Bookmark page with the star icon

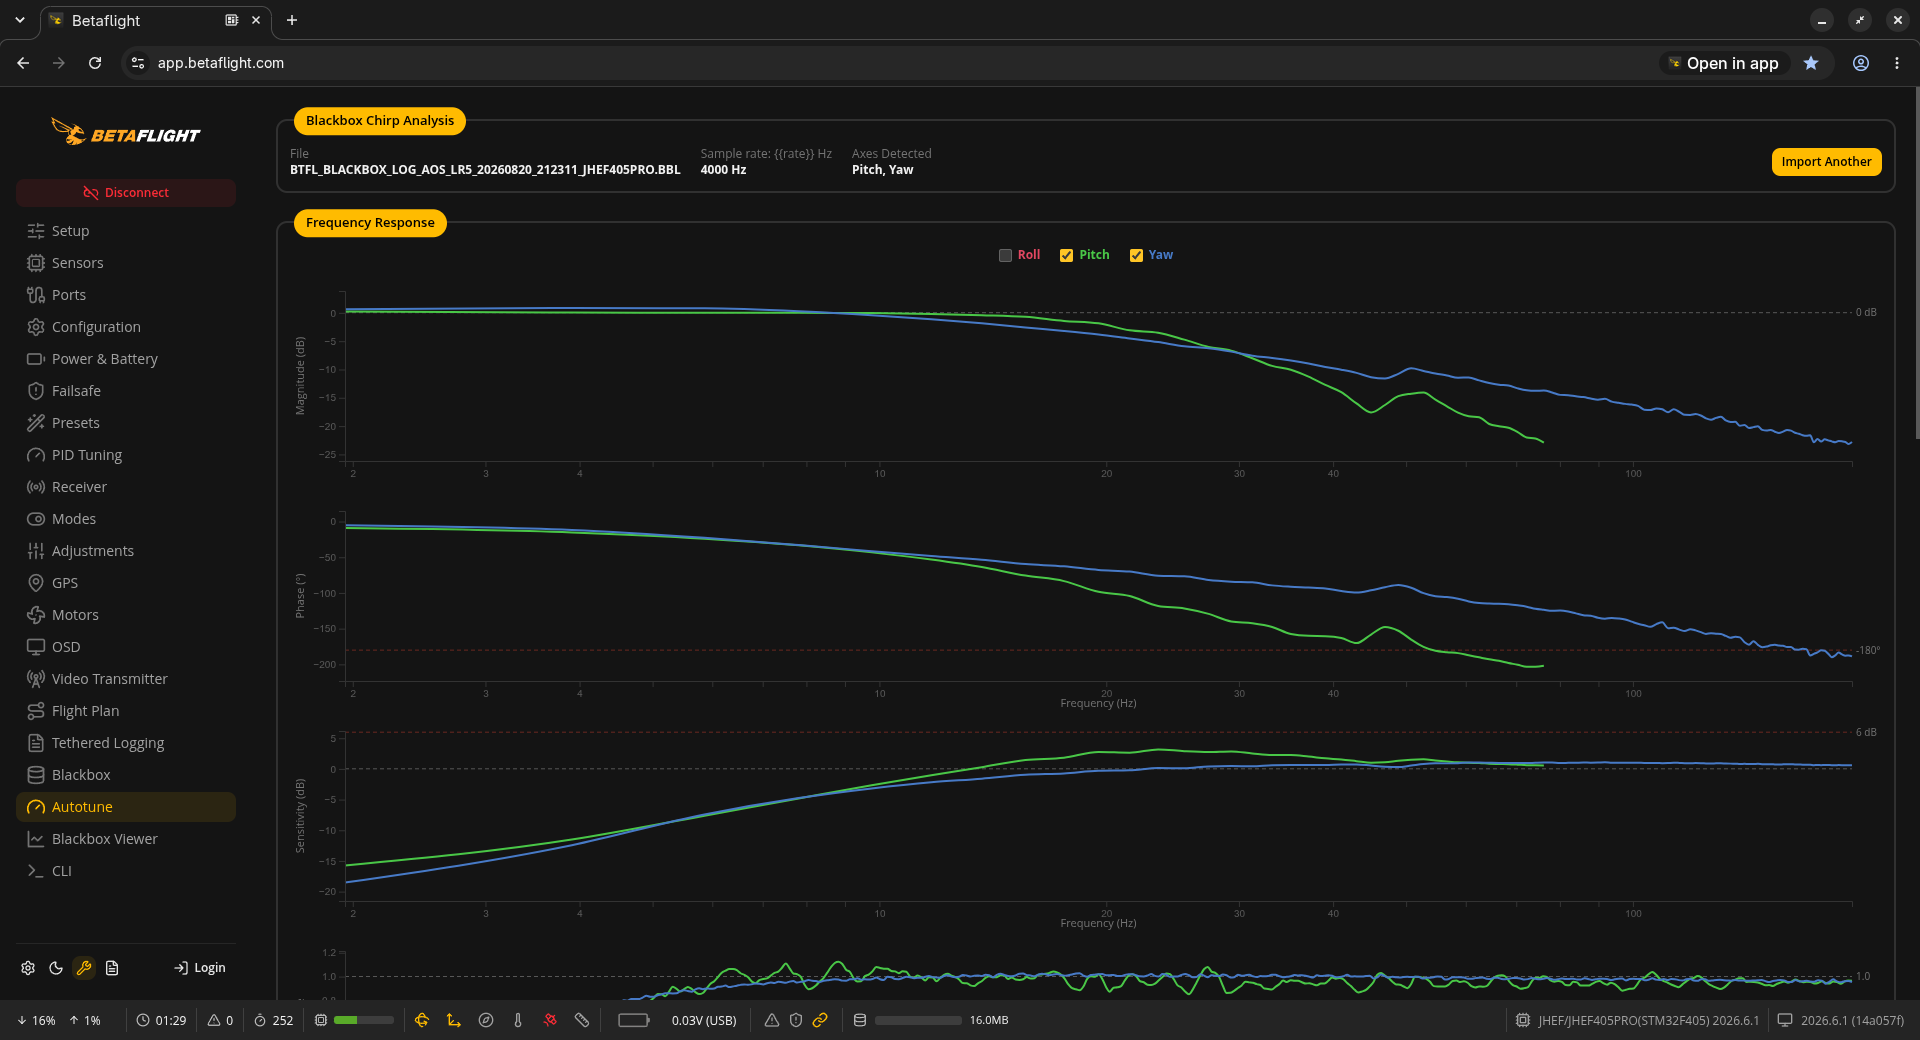(x=1811, y=63)
